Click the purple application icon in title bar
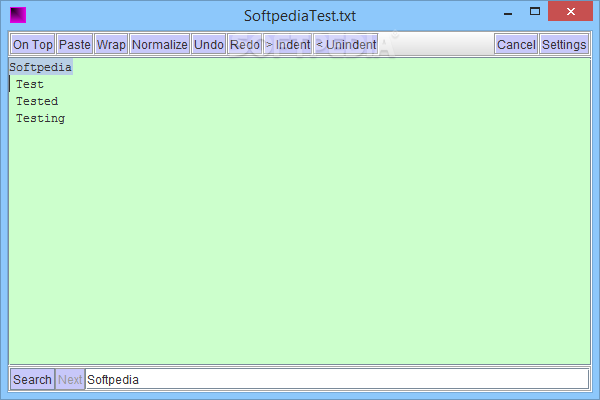 (18, 15)
